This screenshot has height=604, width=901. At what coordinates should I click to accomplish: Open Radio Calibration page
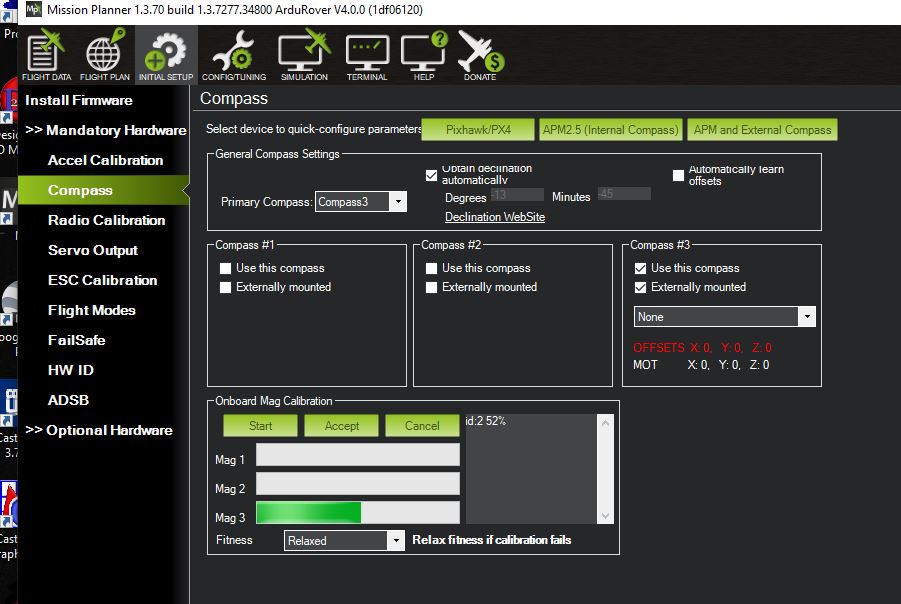[107, 220]
